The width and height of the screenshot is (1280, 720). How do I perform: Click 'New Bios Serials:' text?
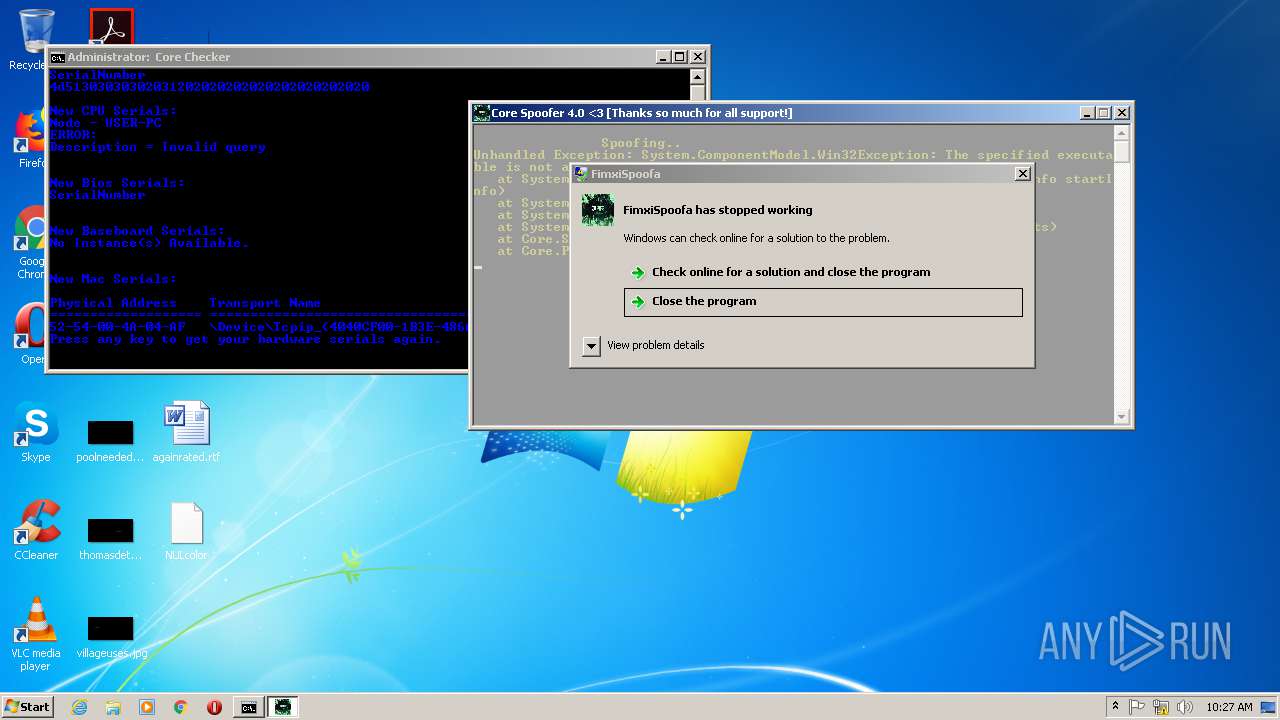coord(117,183)
